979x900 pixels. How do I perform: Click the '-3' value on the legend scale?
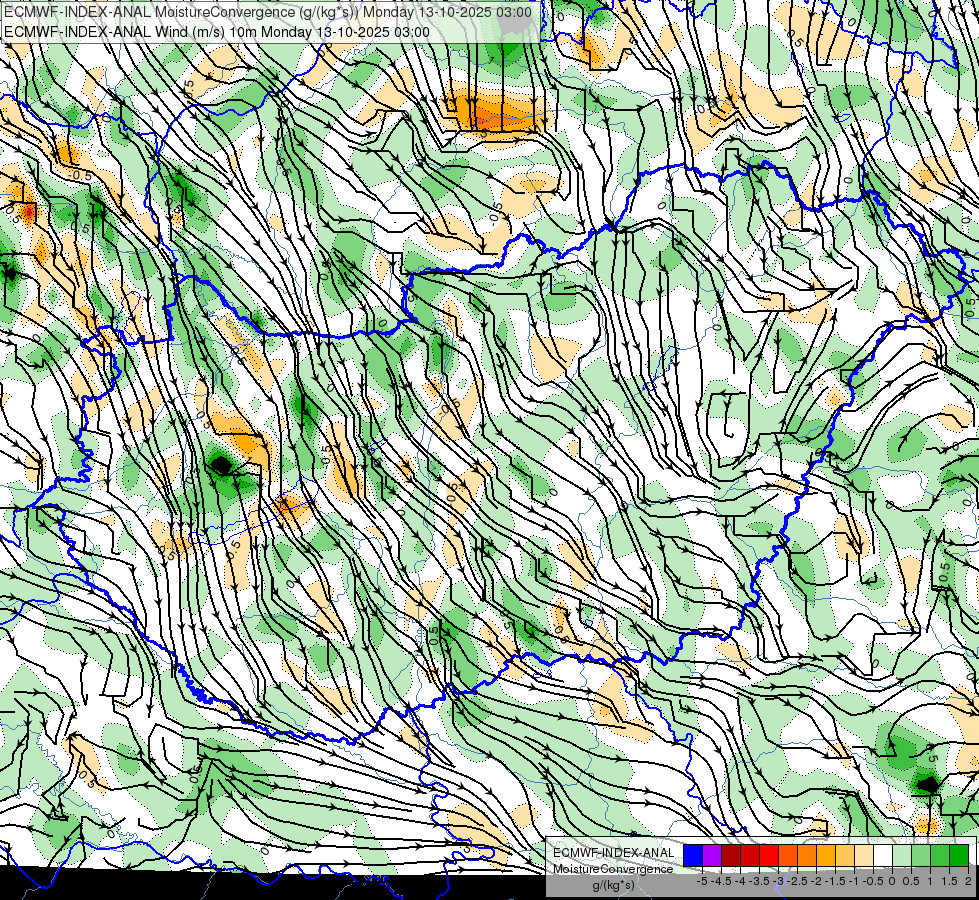click(x=778, y=881)
